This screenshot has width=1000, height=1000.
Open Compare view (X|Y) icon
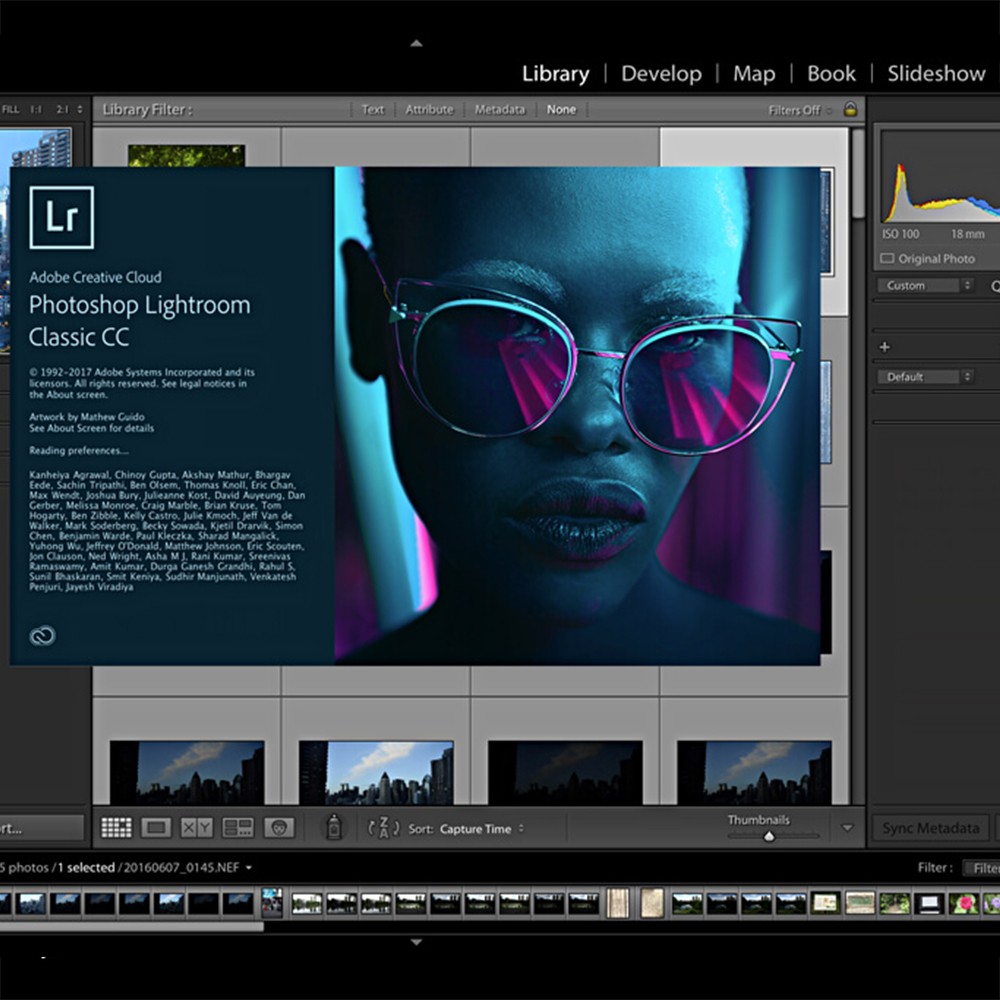(196, 828)
